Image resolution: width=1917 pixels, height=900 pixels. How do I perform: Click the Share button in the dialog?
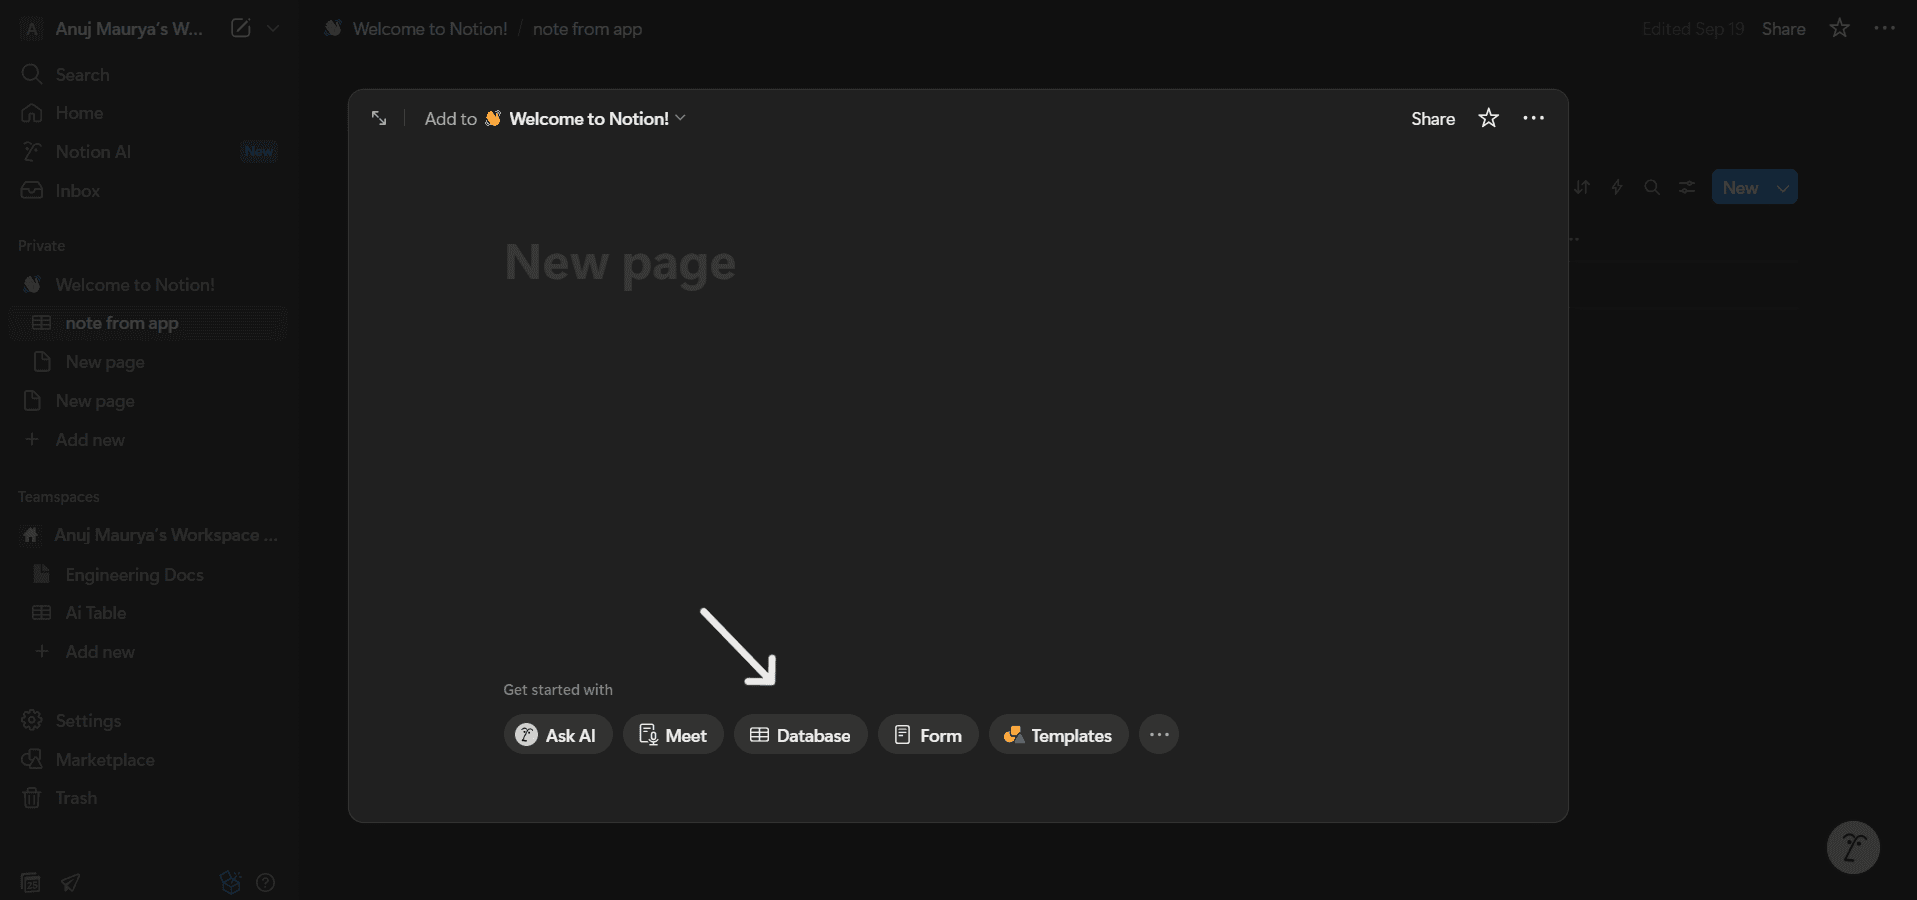coord(1431,118)
